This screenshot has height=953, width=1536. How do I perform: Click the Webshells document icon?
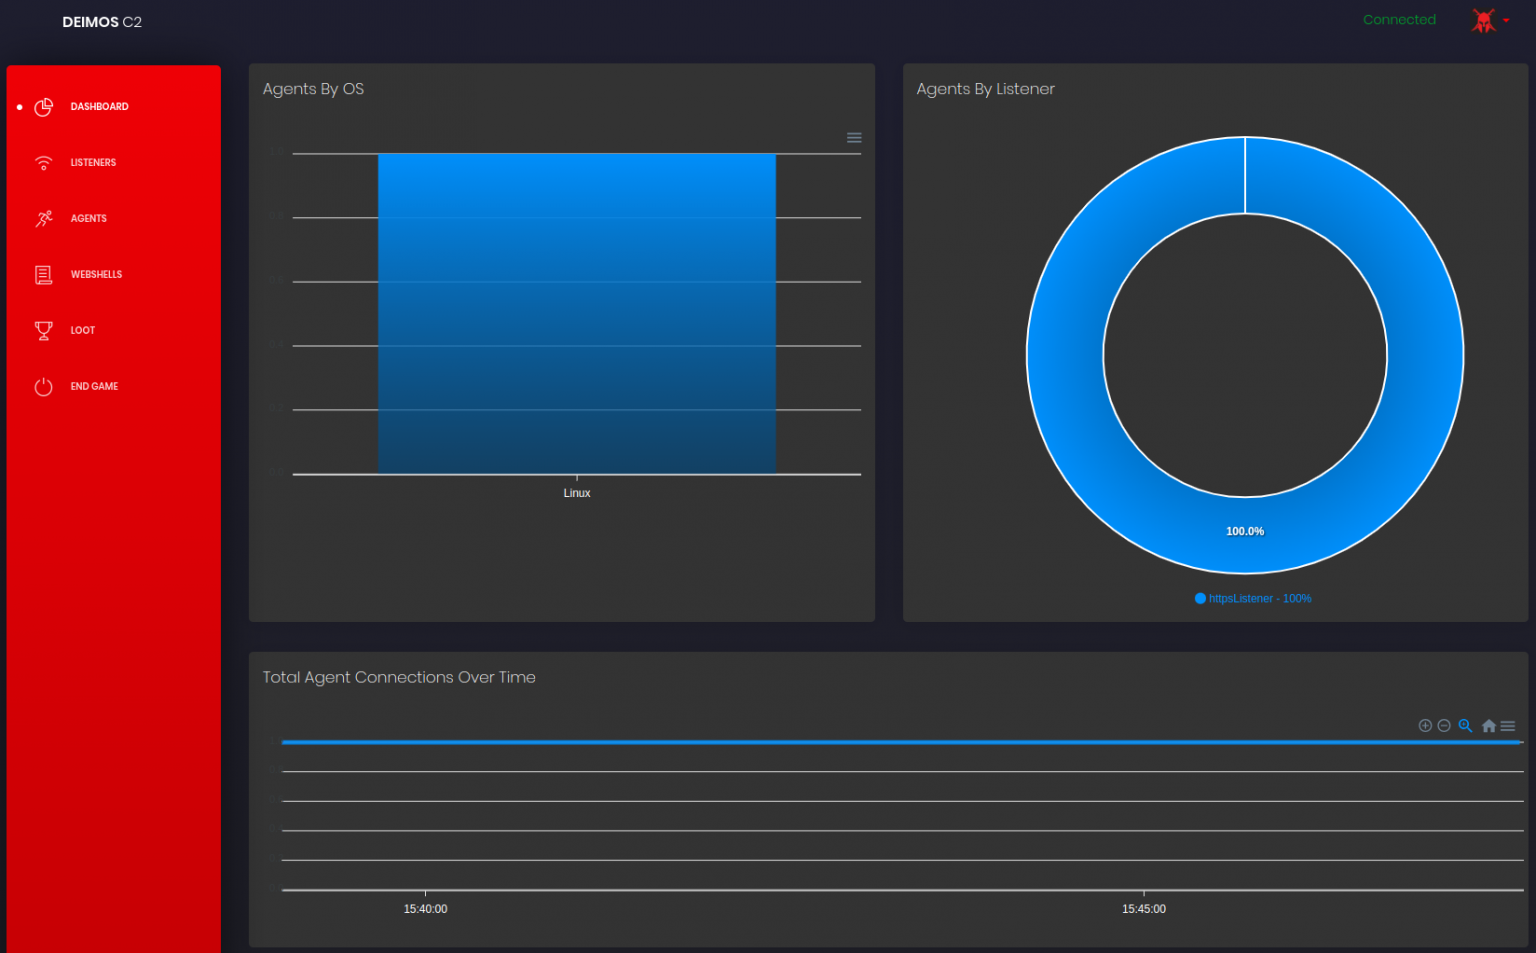click(44, 274)
